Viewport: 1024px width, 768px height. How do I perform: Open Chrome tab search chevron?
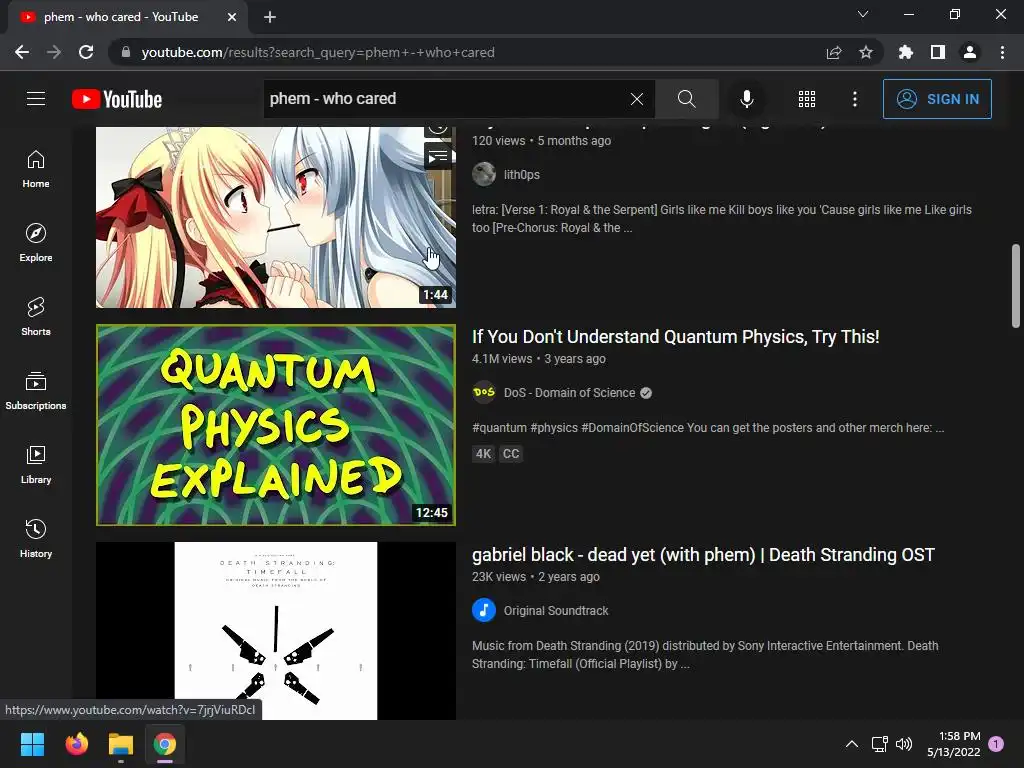click(x=863, y=14)
